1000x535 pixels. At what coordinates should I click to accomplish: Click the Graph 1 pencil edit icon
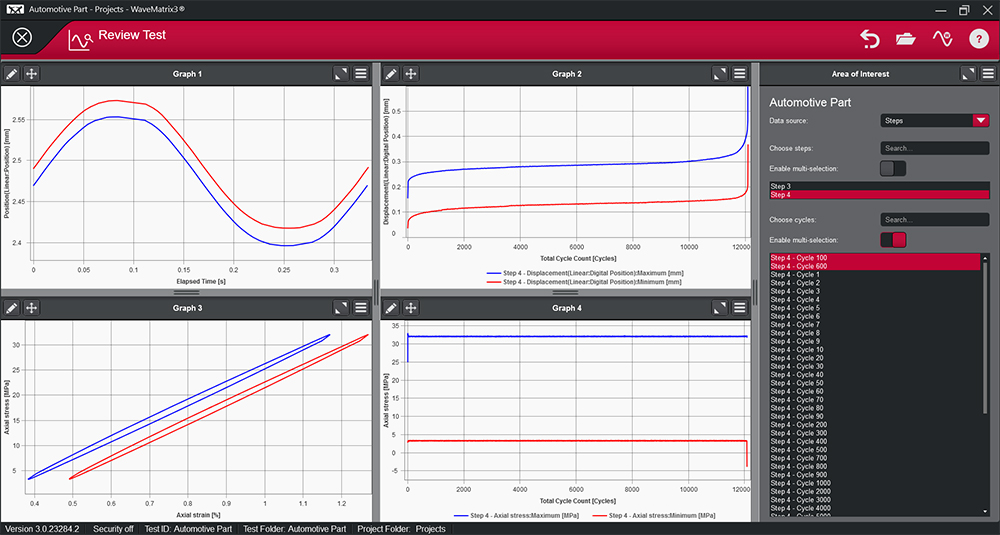click(11, 74)
